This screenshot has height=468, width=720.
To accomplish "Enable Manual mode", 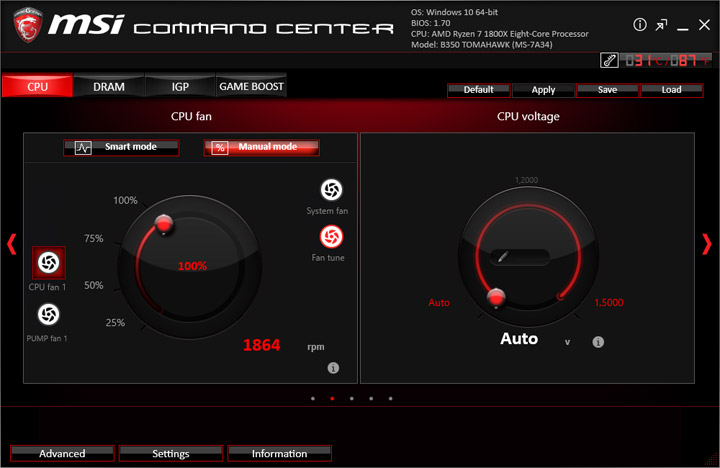I will point(262,147).
